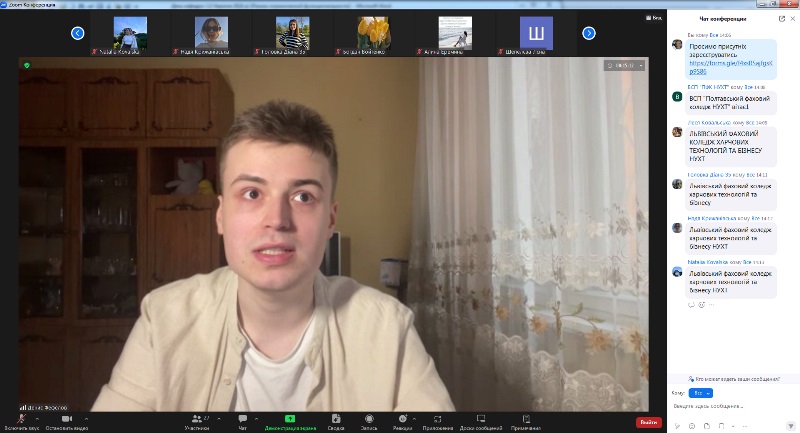The height and width of the screenshot is (433, 800).
Task: Click 'Who can see your messages' info bar
Action: [x=734, y=379]
